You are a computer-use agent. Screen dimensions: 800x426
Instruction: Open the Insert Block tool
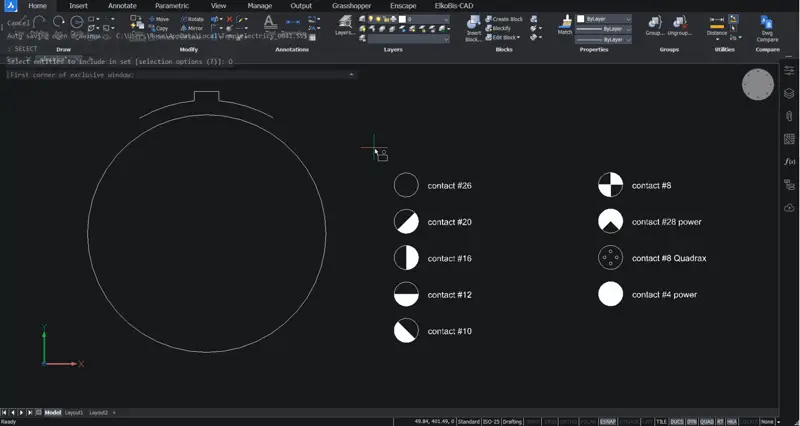473,29
